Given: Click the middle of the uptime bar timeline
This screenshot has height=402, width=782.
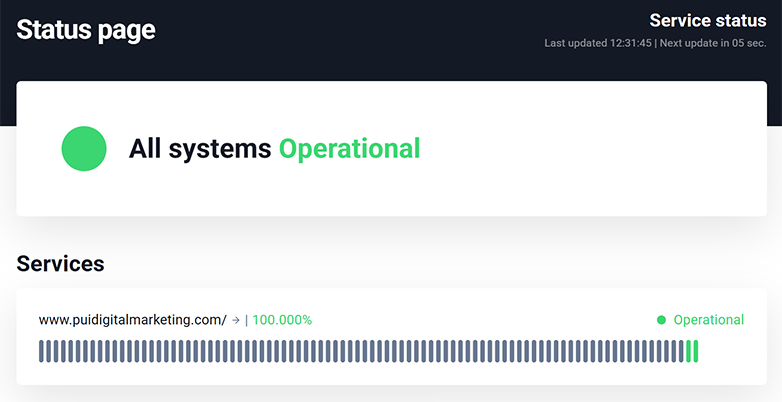Looking at the screenshot, I should 368,351.
